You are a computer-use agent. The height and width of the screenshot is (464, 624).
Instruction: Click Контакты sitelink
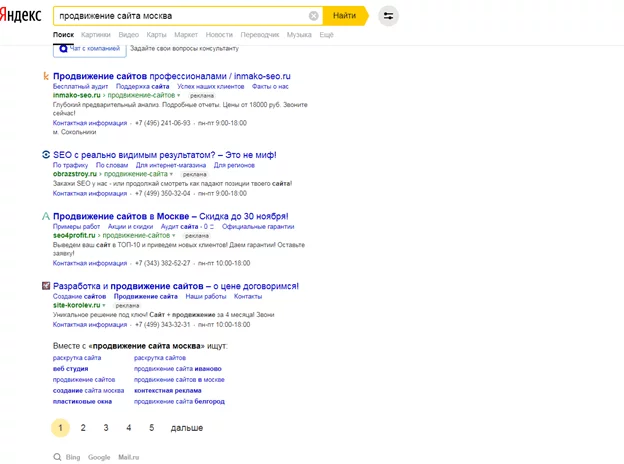tap(248, 296)
